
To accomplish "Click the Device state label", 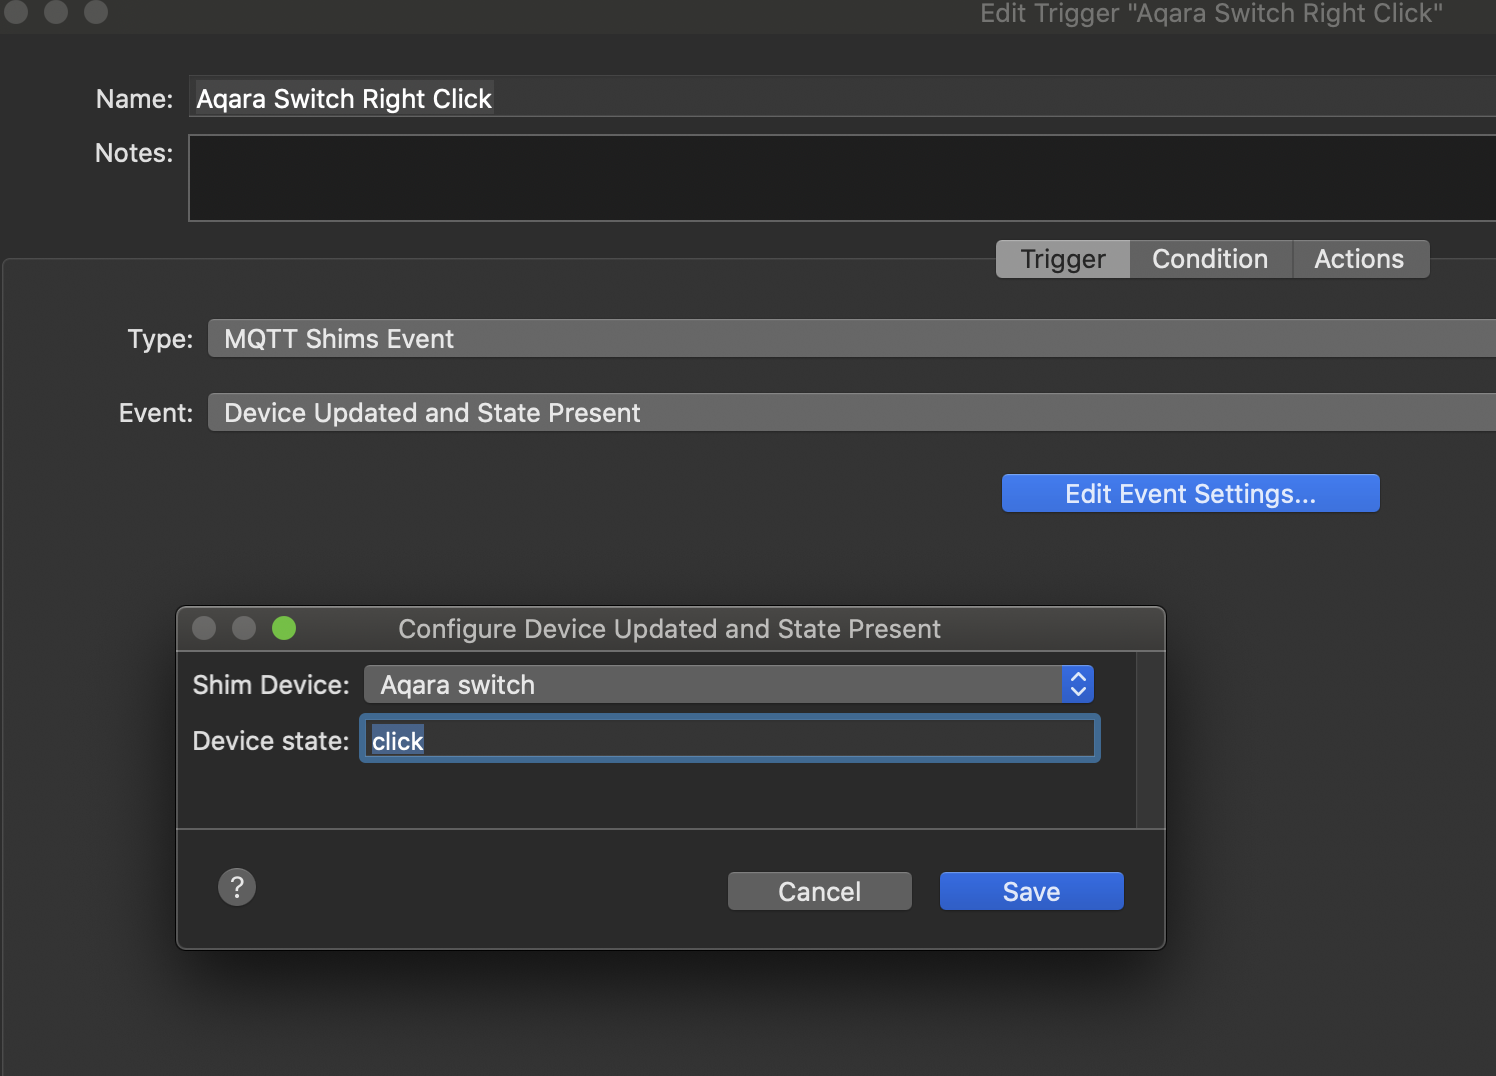I will tap(271, 741).
